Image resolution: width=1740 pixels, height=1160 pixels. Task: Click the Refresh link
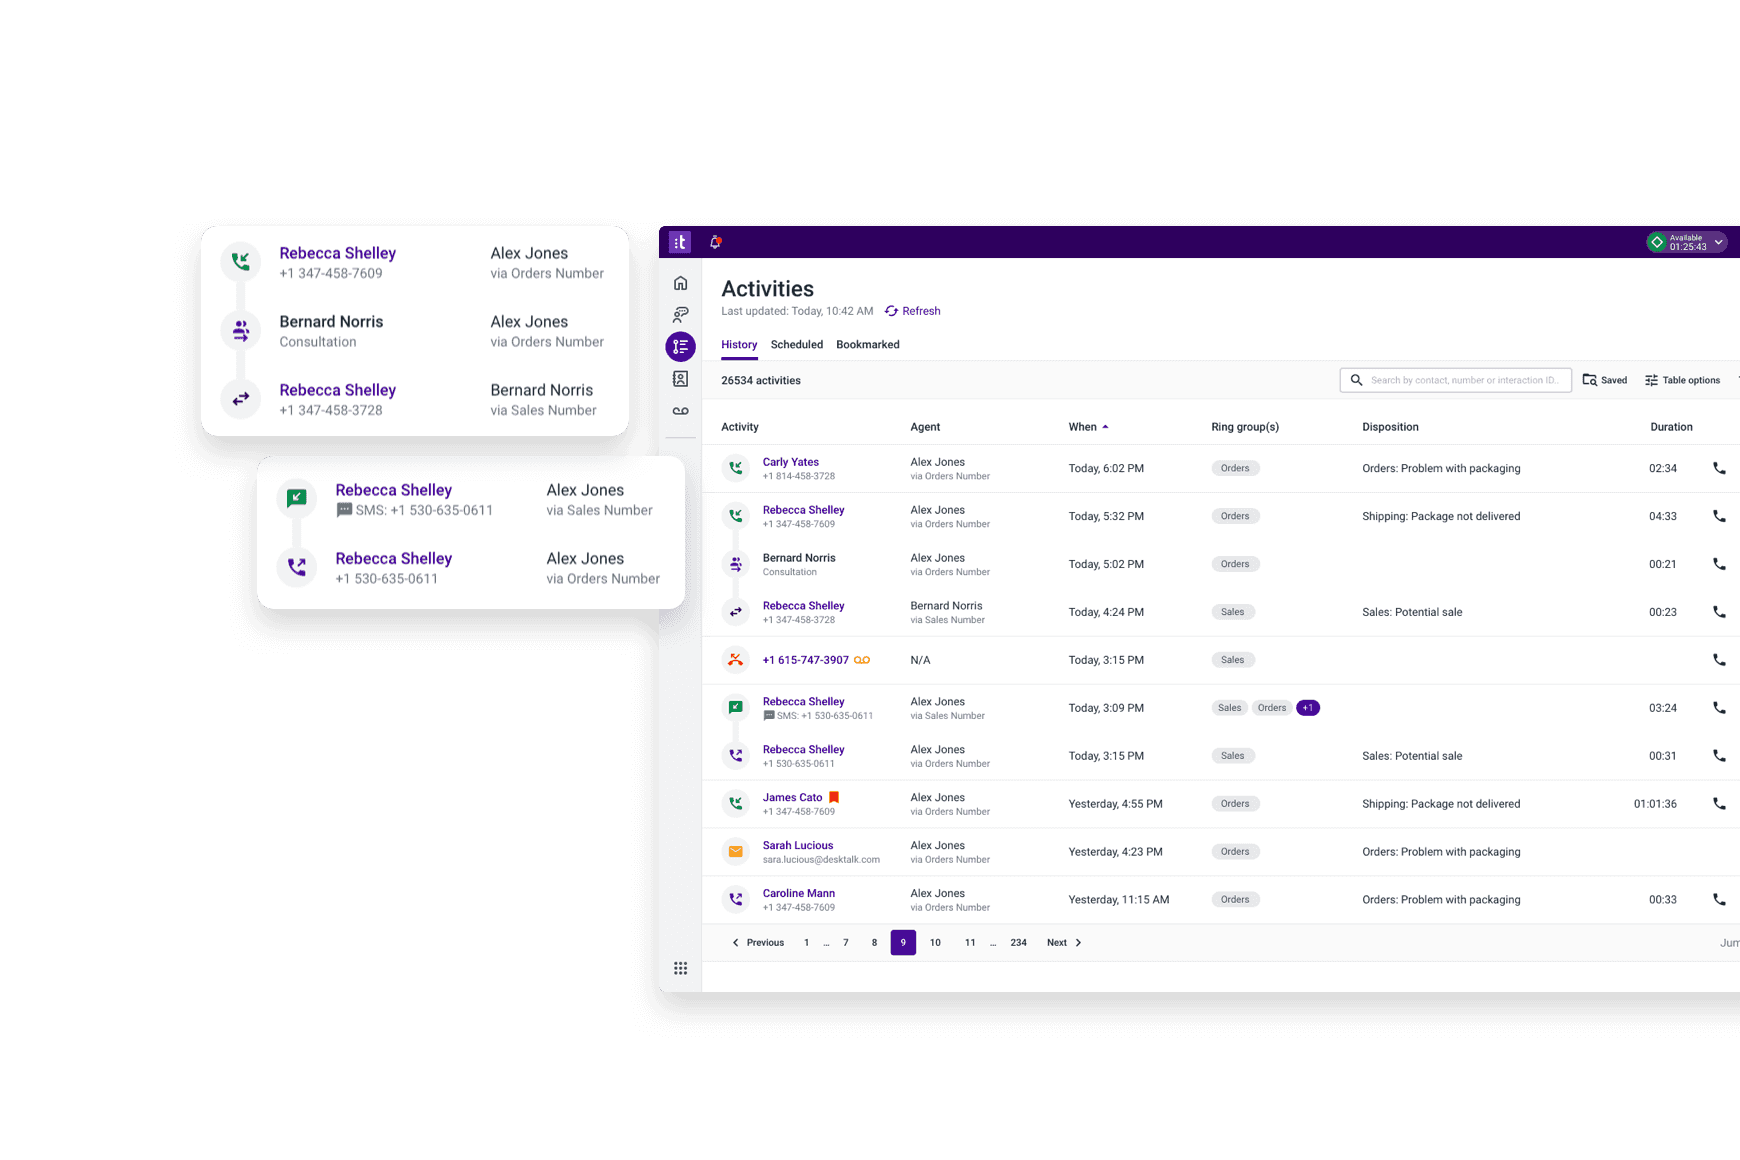(912, 311)
